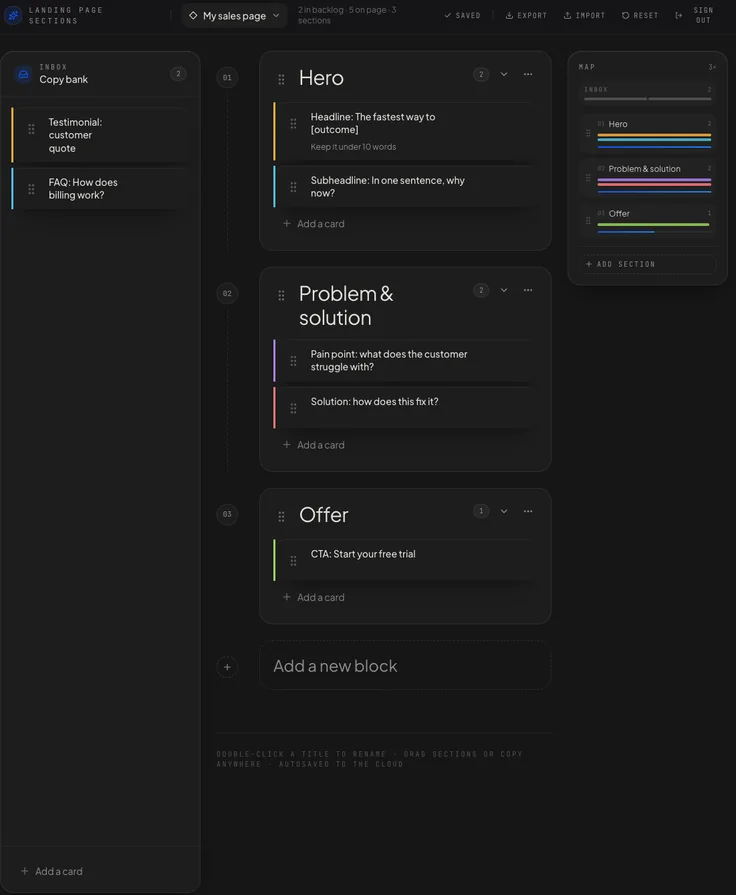Viewport: 736px width, 895px height.
Task: Click Keep it under 10 words note
Action: [353, 147]
